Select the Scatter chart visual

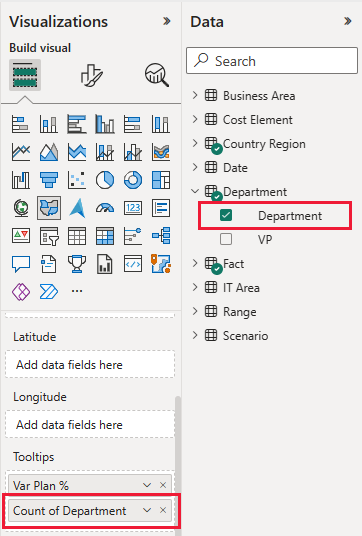click(x=77, y=180)
